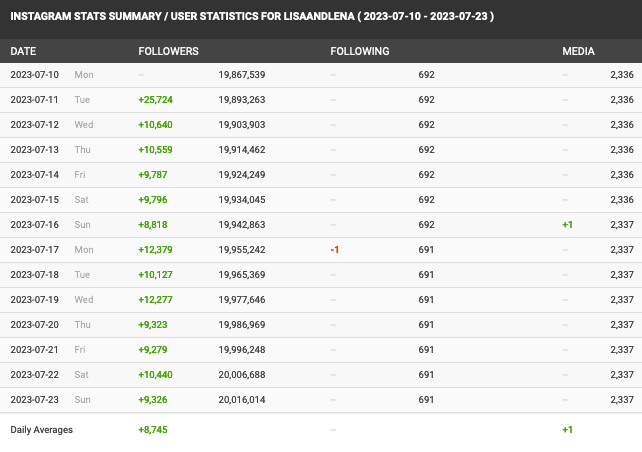This screenshot has height=452, width=642.
Task: Click the Sat label for 2023-07-22
Action: pyautogui.click(x=81, y=375)
